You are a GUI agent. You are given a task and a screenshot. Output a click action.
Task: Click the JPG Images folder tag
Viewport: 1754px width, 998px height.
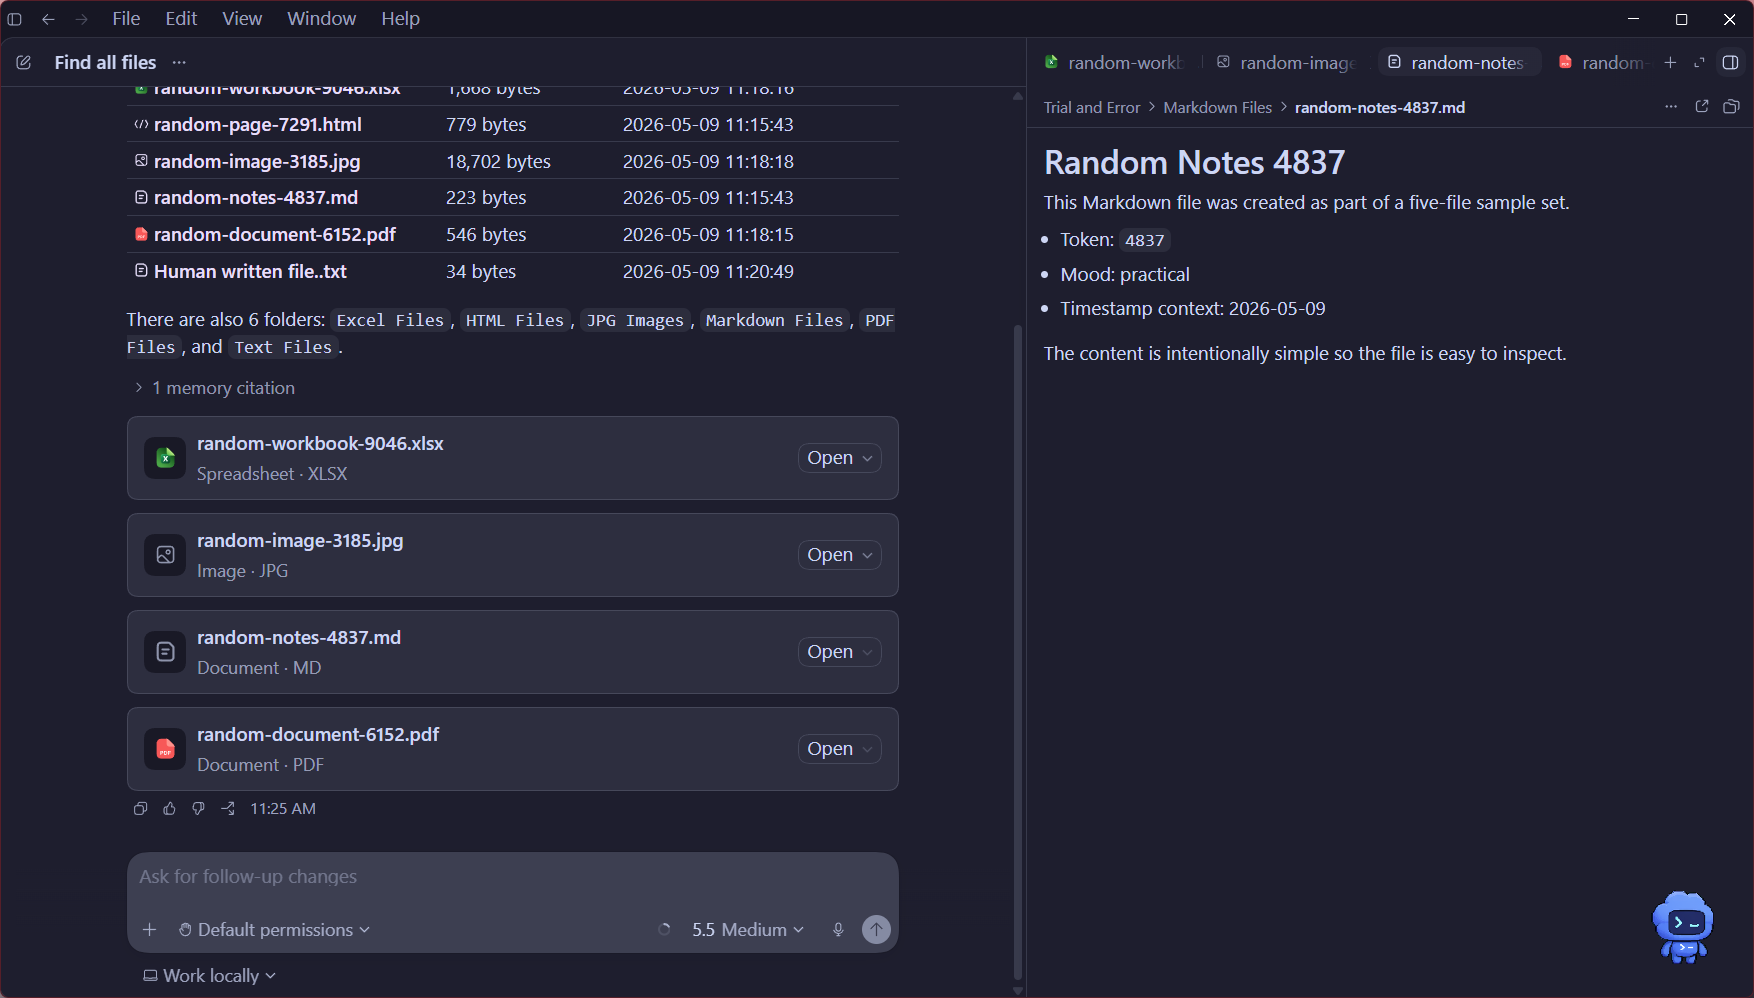pyautogui.click(x=635, y=320)
